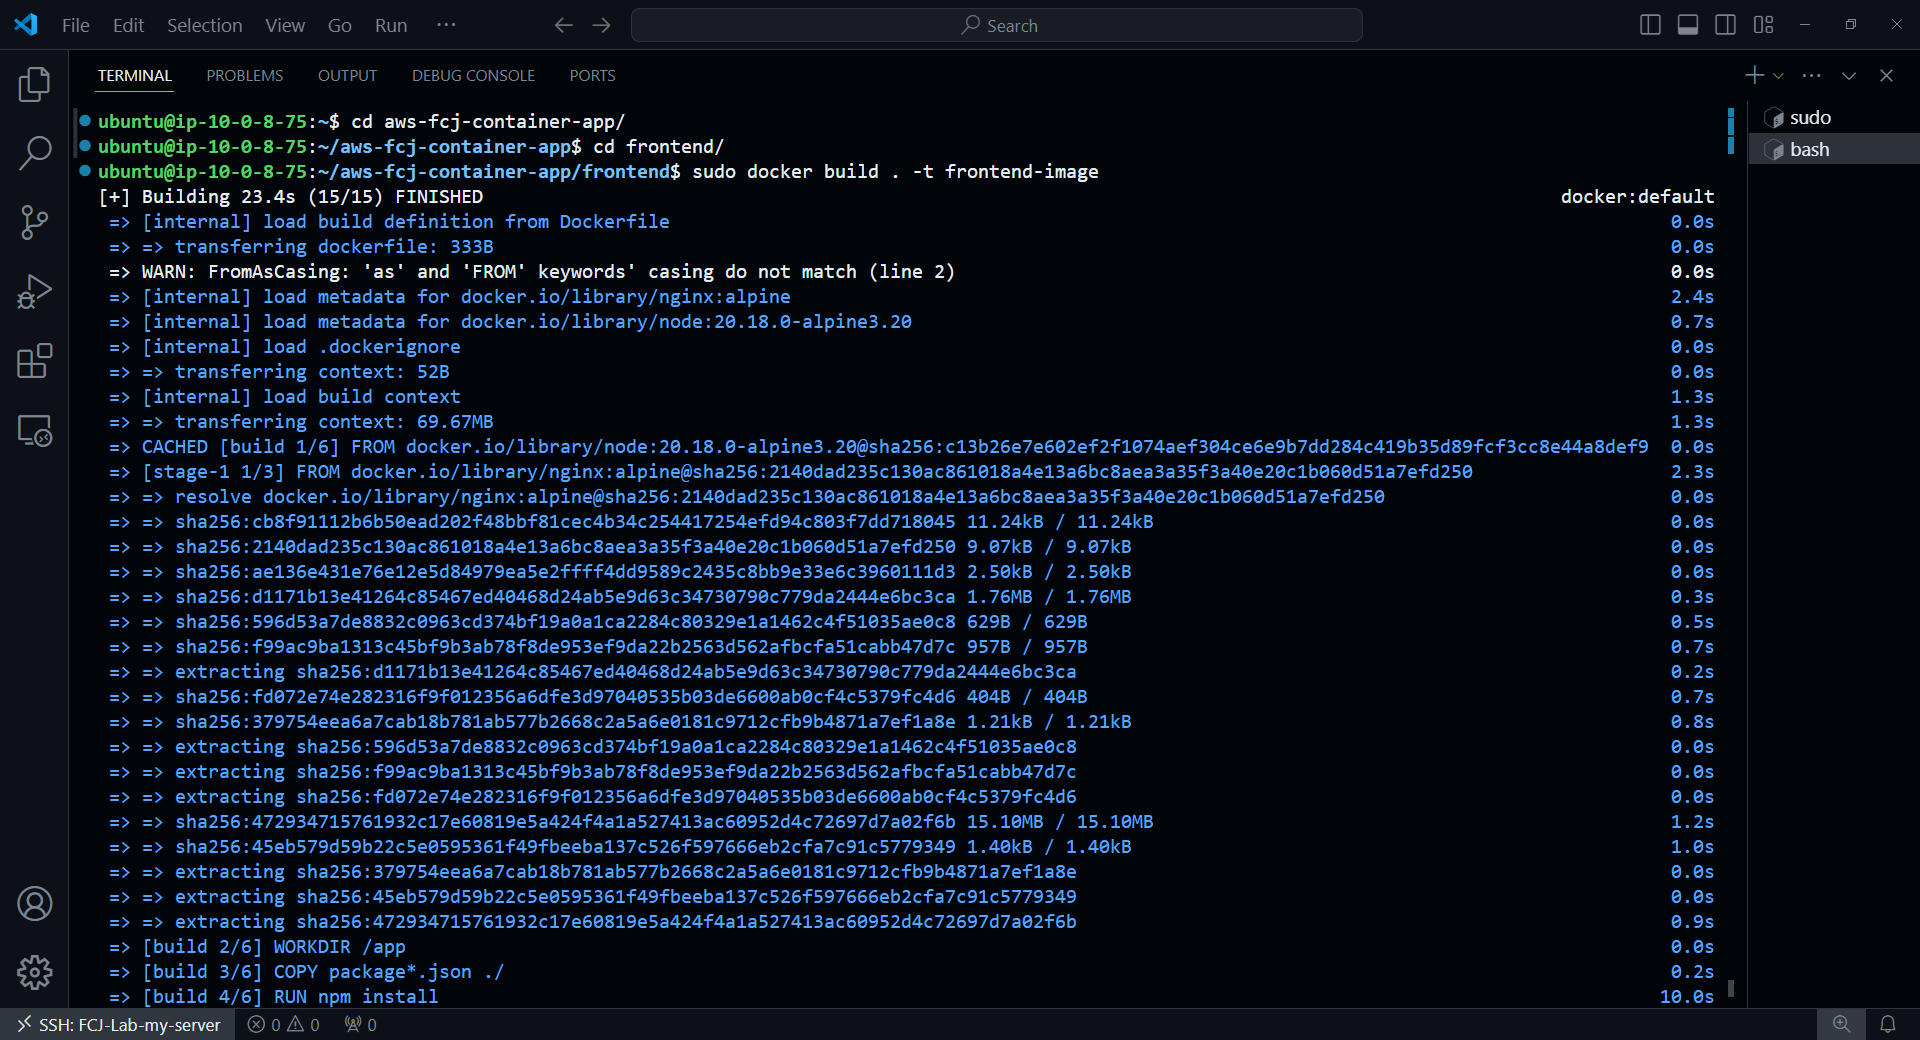Open the View menu
Image resolution: width=1920 pixels, height=1040 pixels.
tap(285, 25)
